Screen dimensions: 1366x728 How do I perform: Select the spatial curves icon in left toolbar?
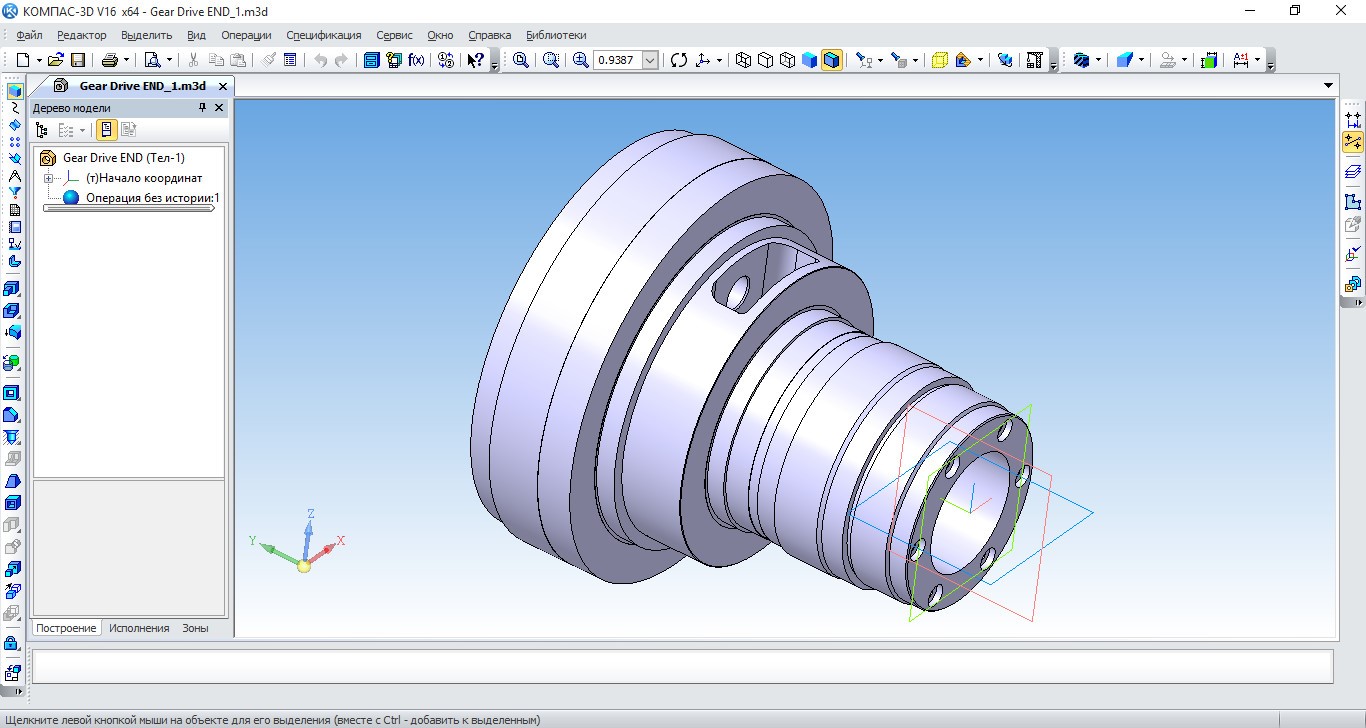(14, 107)
